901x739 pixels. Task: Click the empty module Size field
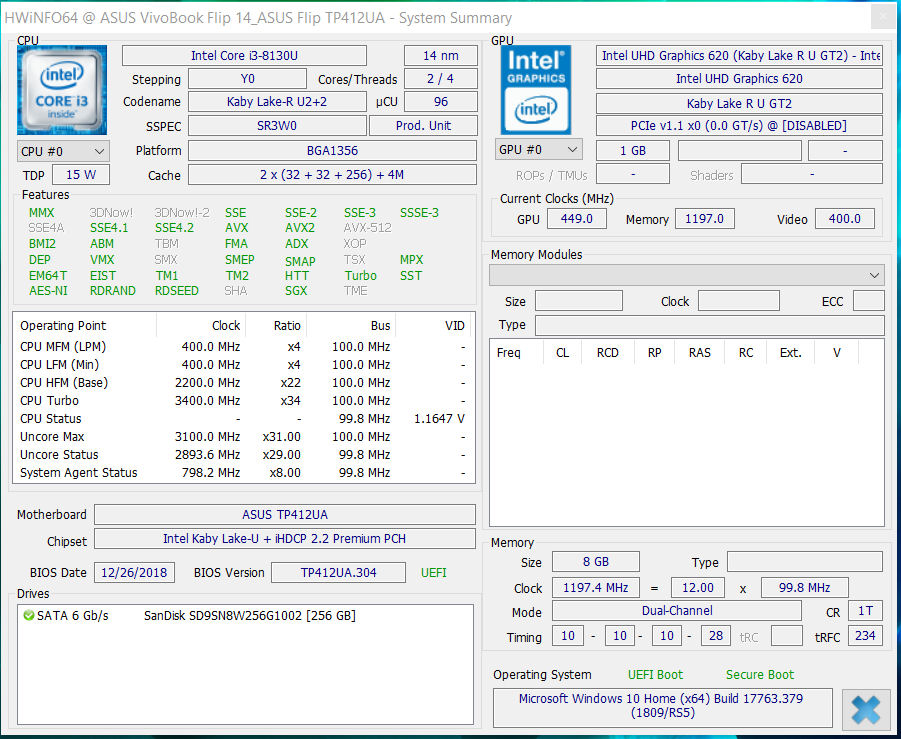point(579,301)
